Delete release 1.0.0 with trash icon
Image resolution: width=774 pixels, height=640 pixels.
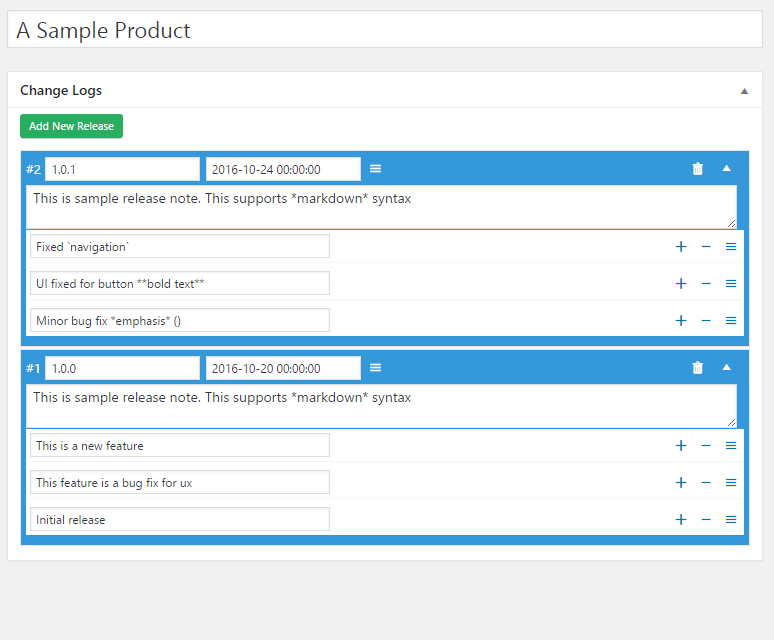pyautogui.click(x=697, y=368)
